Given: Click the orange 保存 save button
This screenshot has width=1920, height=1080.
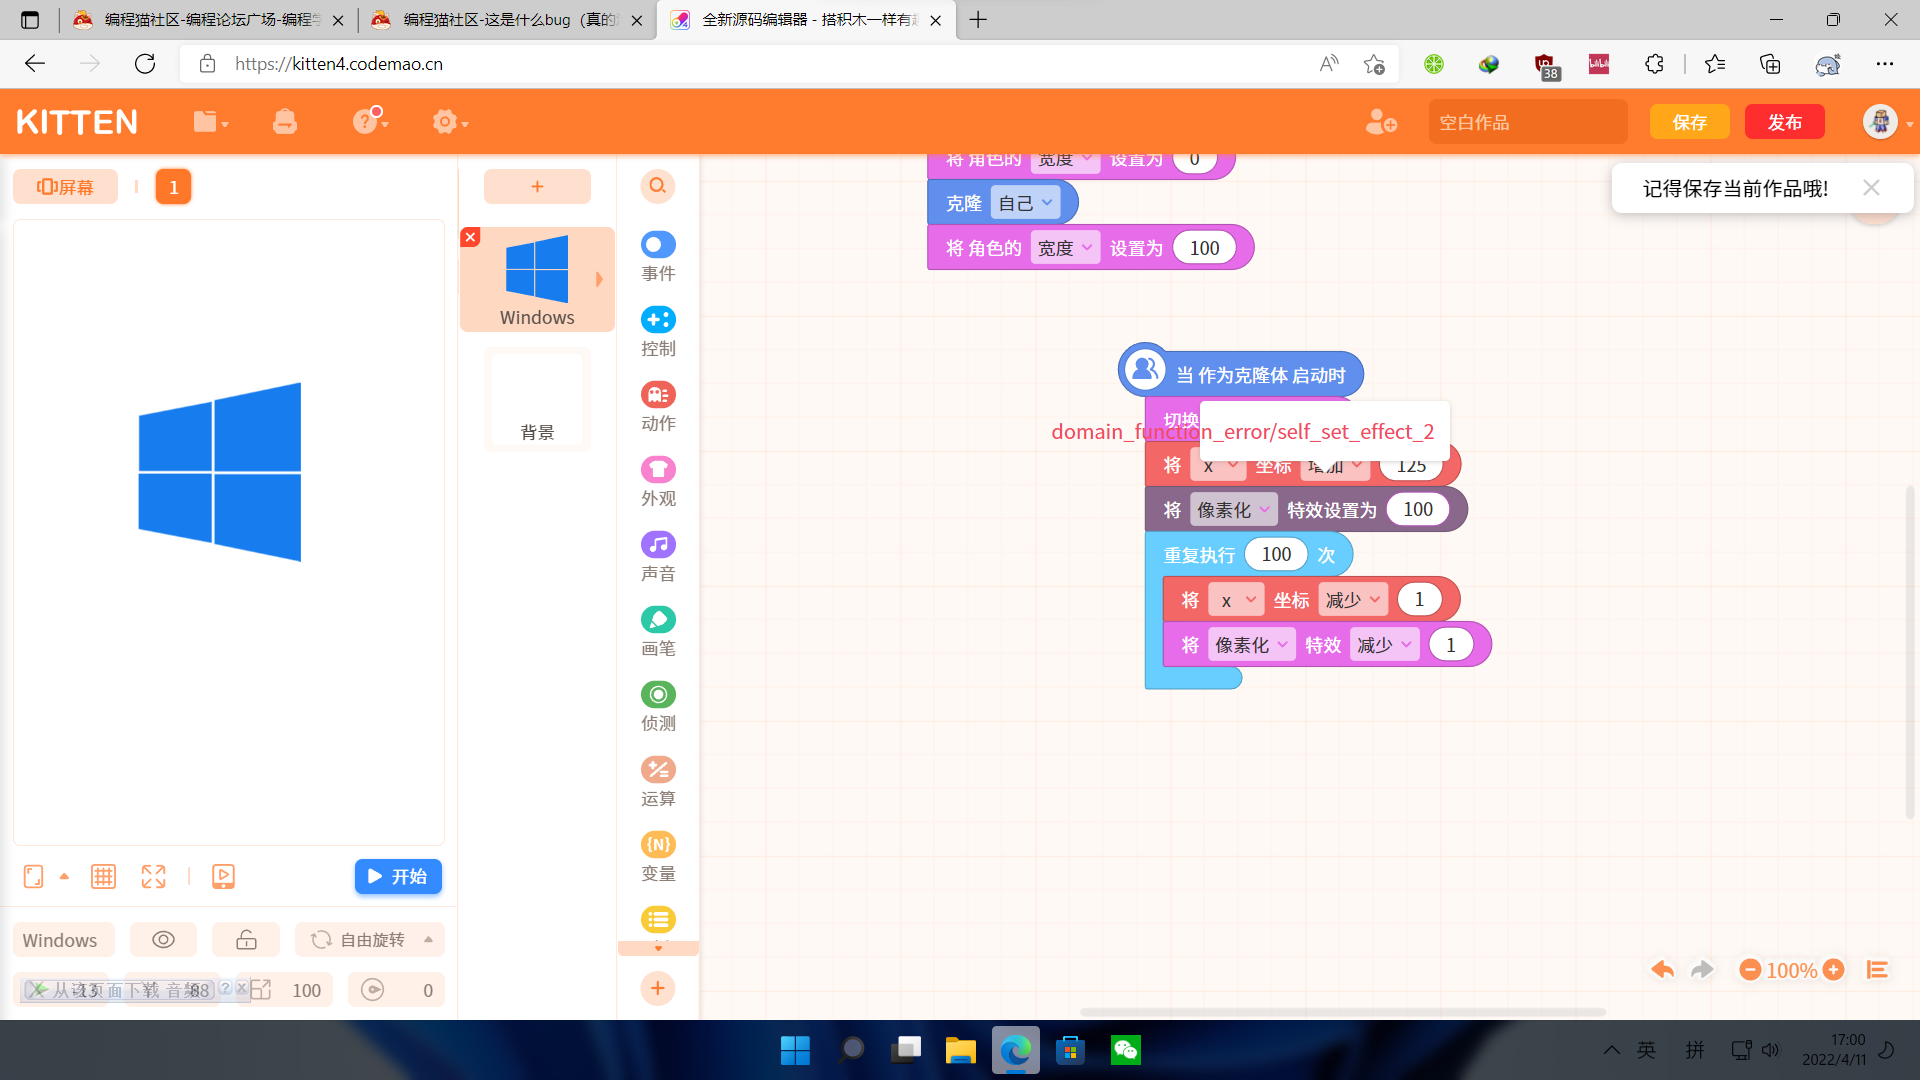Looking at the screenshot, I should pos(1689,122).
